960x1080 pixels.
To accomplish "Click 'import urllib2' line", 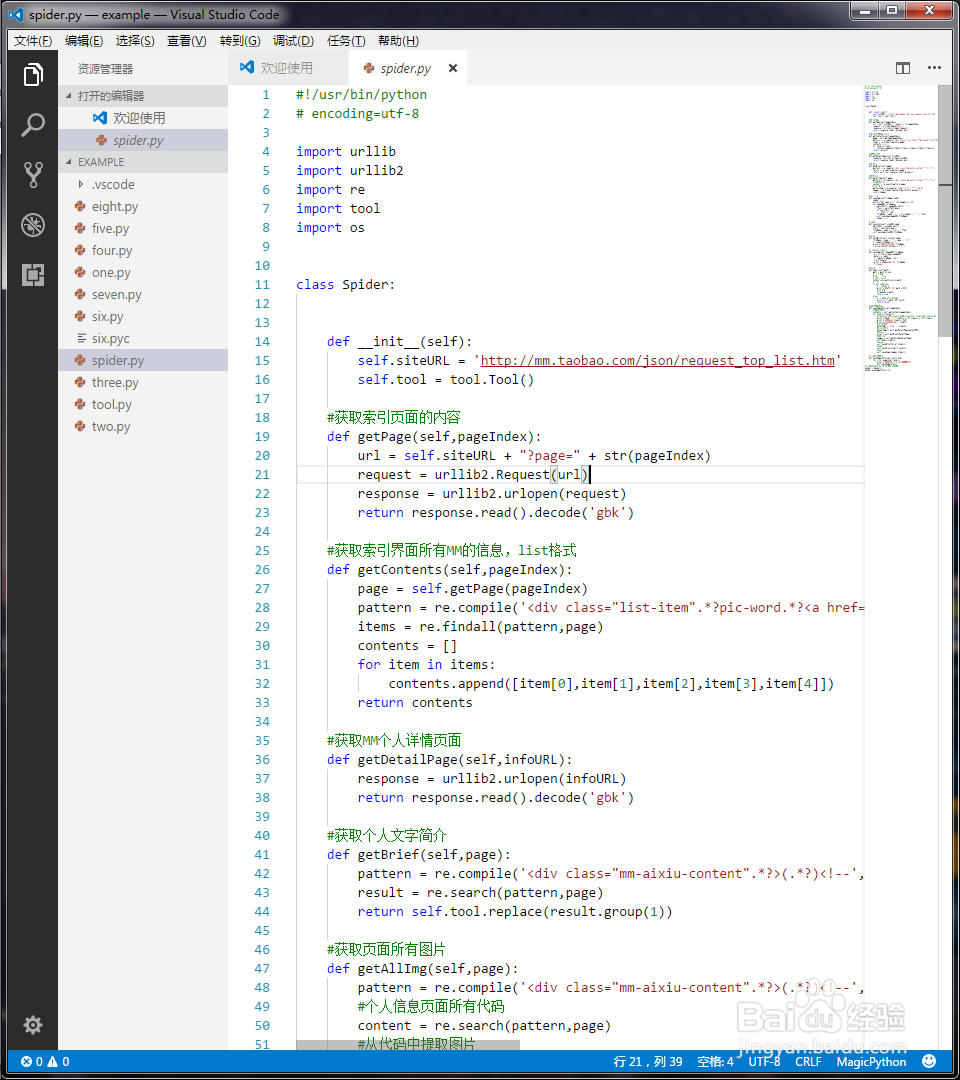I will 350,170.
